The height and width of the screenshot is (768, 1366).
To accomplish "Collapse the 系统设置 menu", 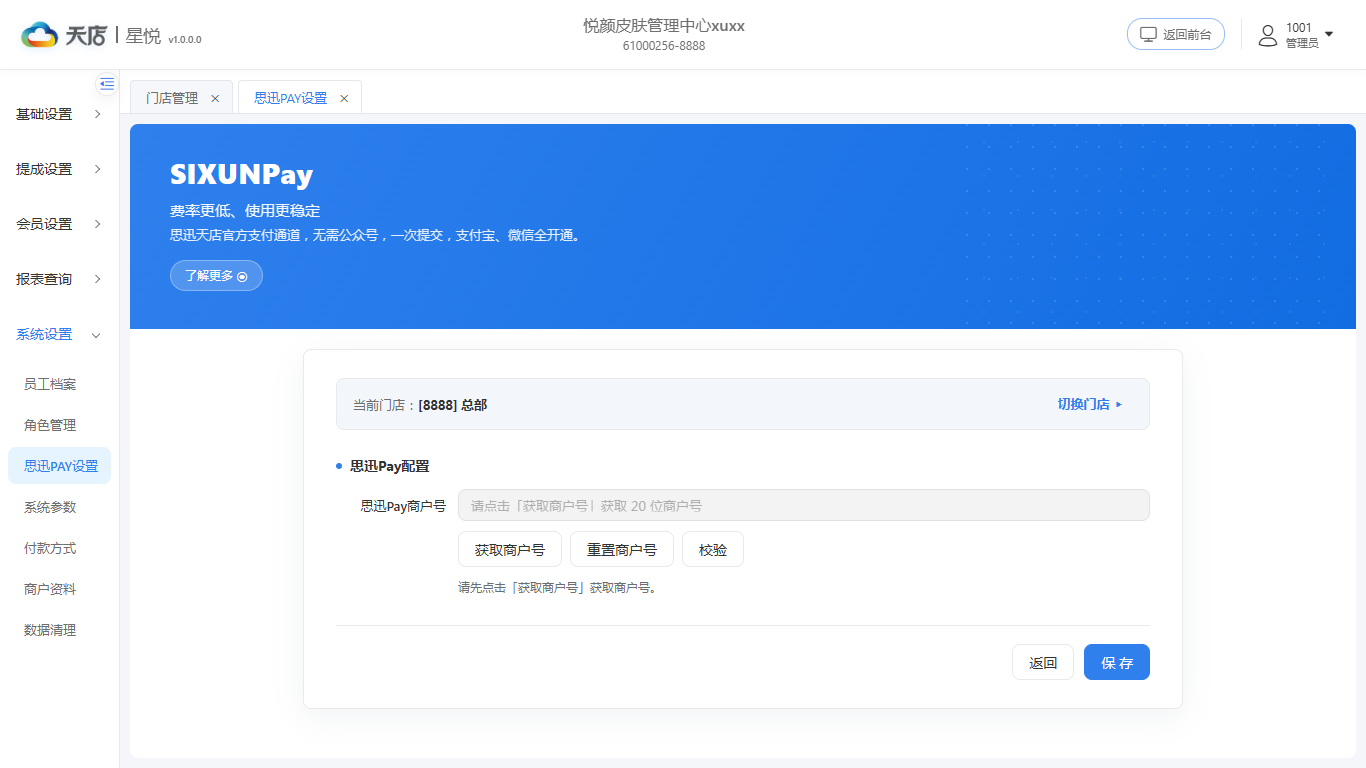I will [60, 334].
